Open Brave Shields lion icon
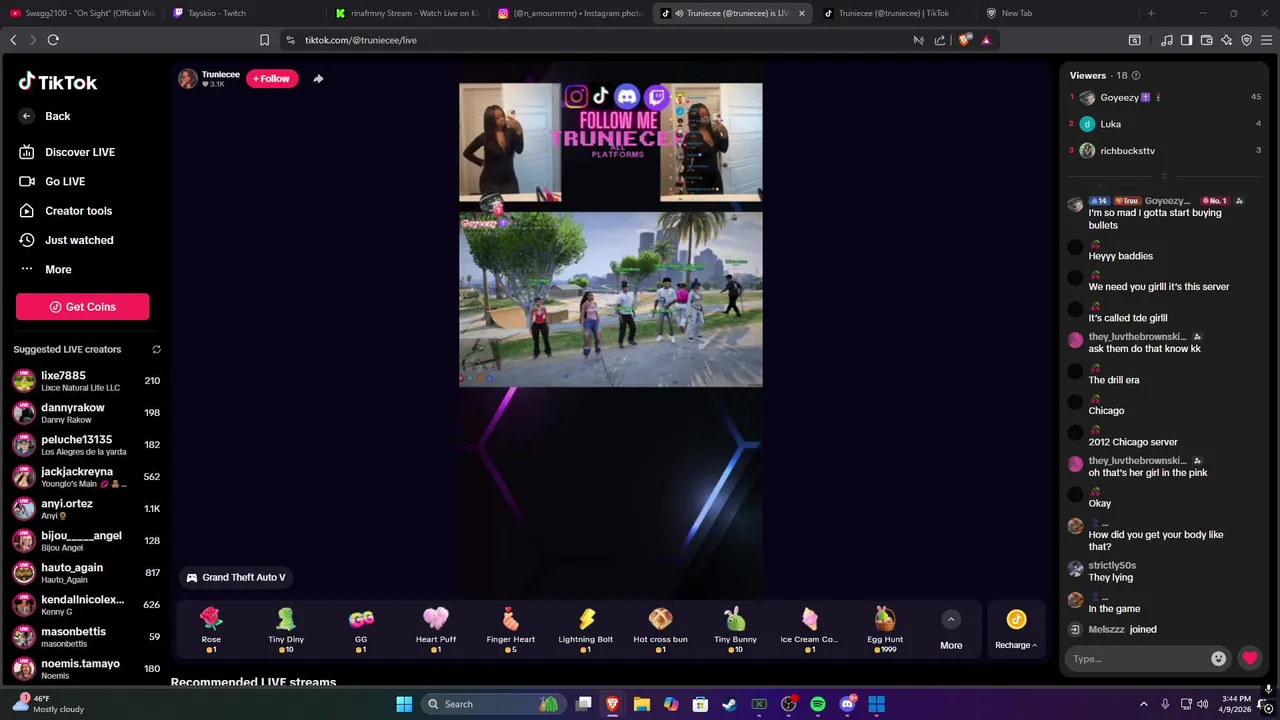This screenshot has width=1280, height=720. coord(965,40)
